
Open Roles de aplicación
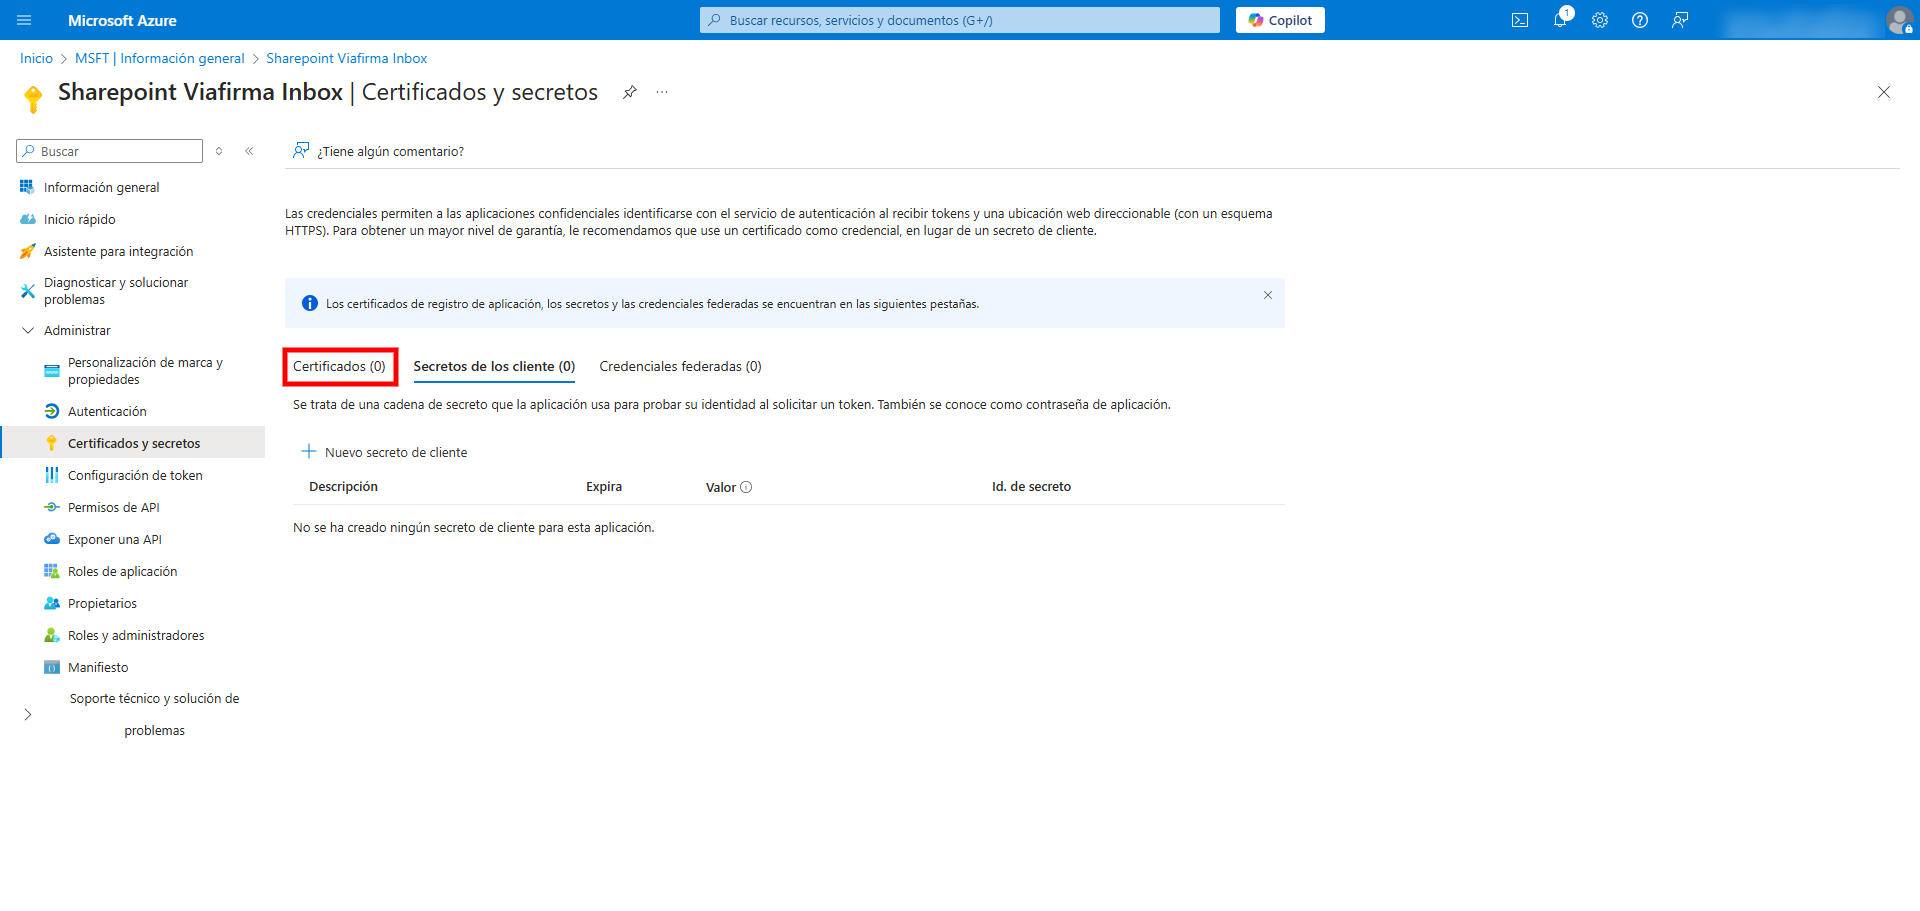[122, 571]
